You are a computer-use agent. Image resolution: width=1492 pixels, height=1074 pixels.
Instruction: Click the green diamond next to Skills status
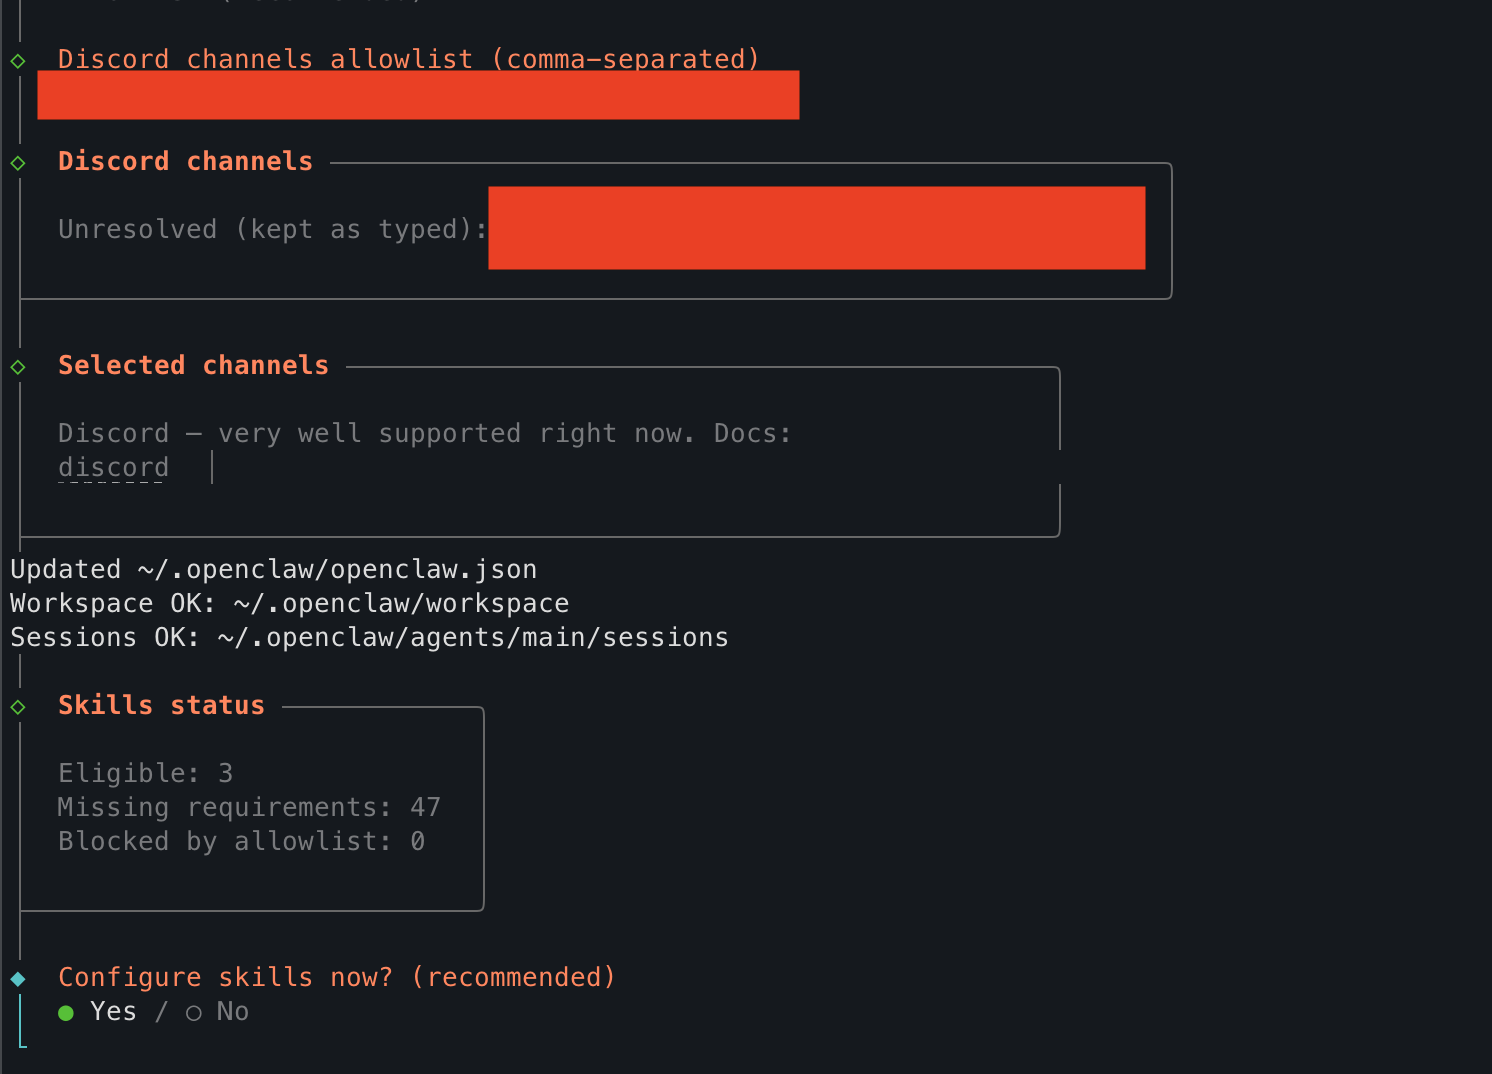pyautogui.click(x=18, y=707)
